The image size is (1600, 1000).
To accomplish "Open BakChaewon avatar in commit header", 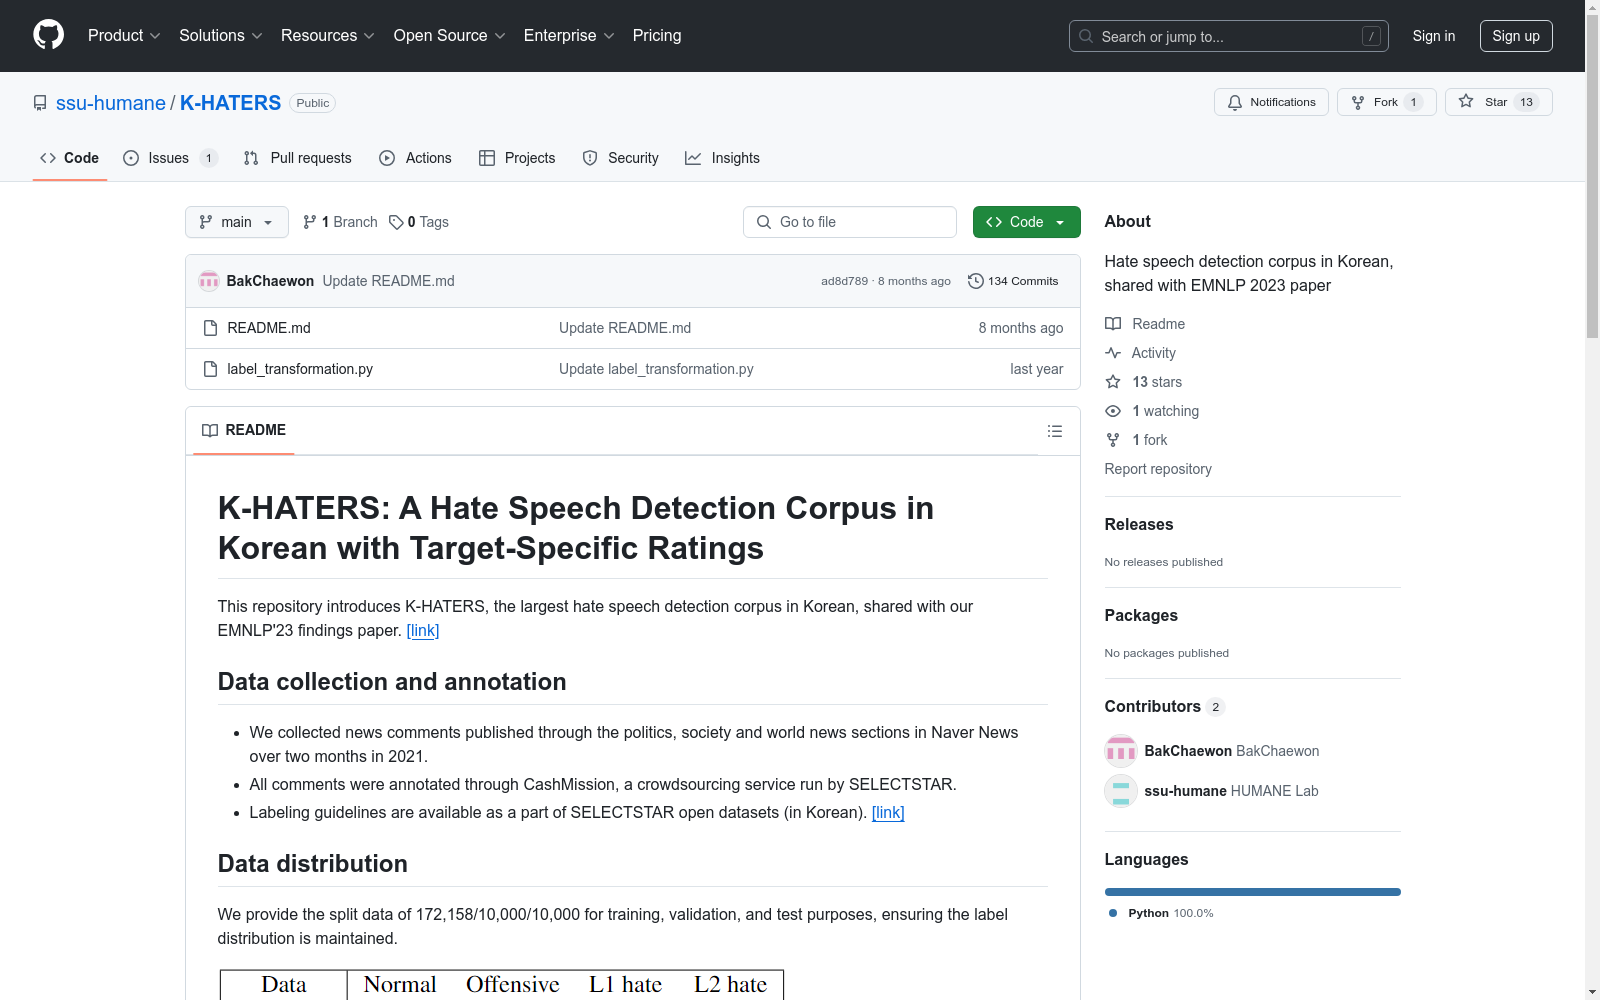I will (x=209, y=281).
